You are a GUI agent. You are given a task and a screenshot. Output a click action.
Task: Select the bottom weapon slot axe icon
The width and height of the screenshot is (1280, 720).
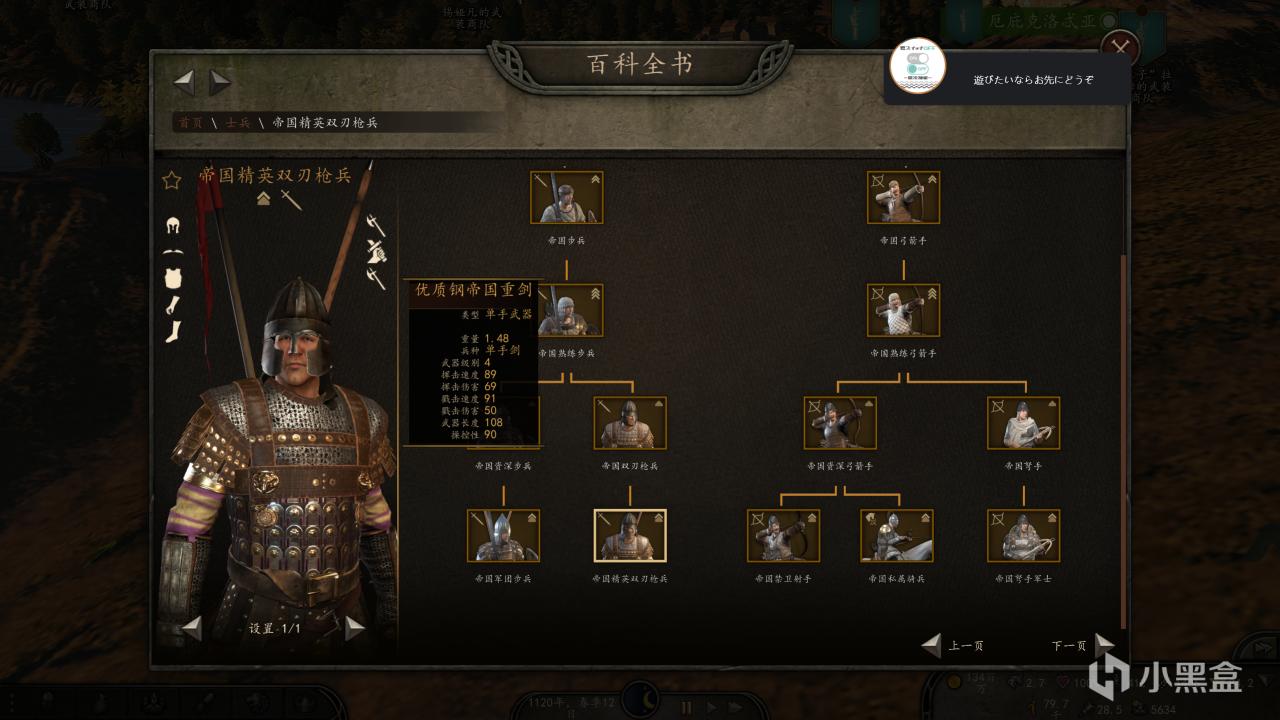pyautogui.click(x=376, y=278)
